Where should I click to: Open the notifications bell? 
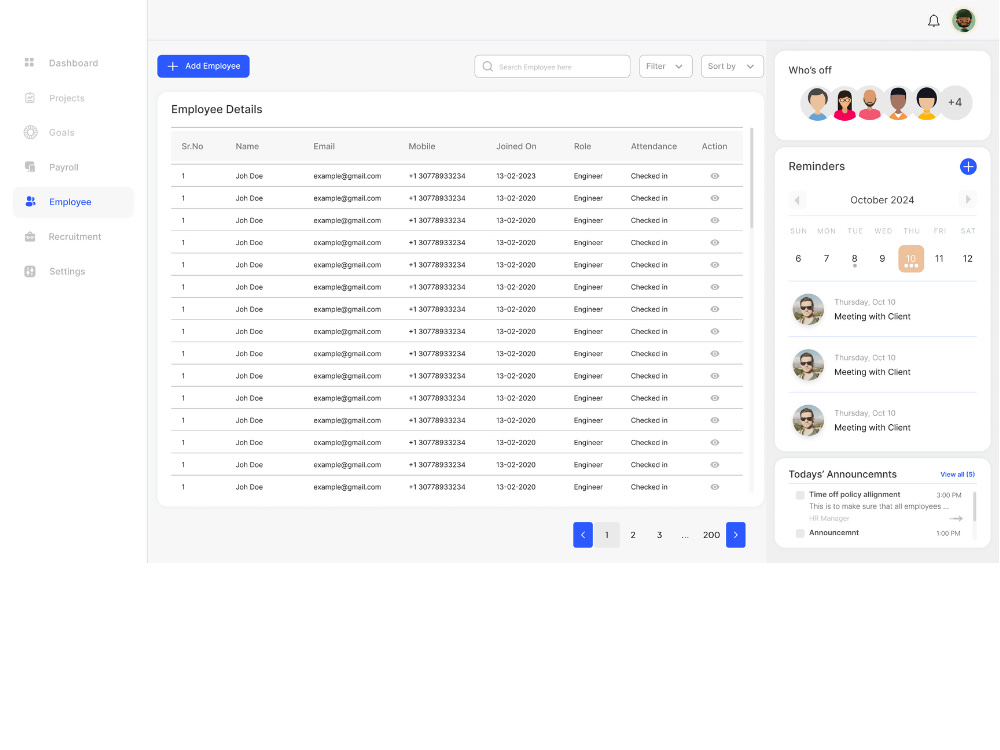click(x=933, y=21)
